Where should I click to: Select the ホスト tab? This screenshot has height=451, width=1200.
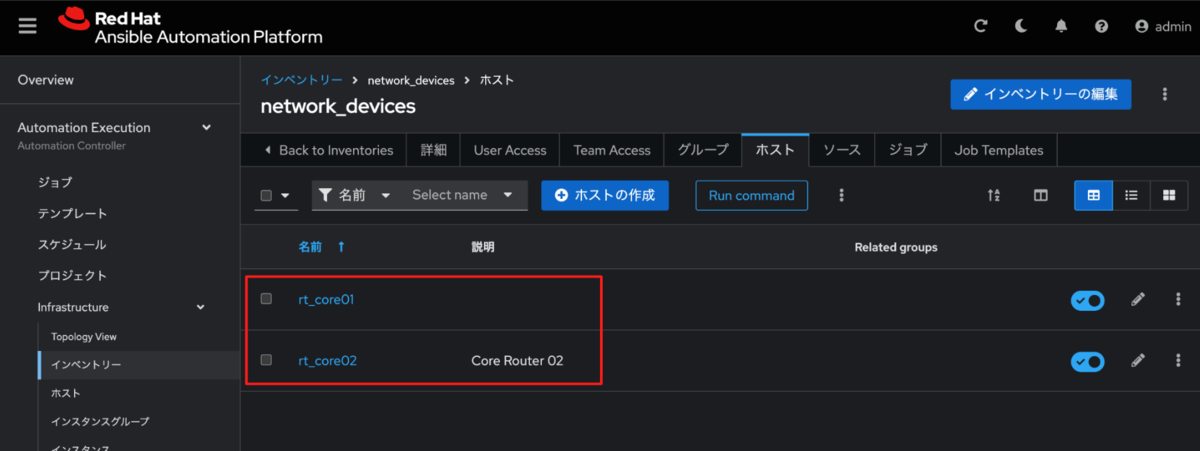[x=775, y=150]
